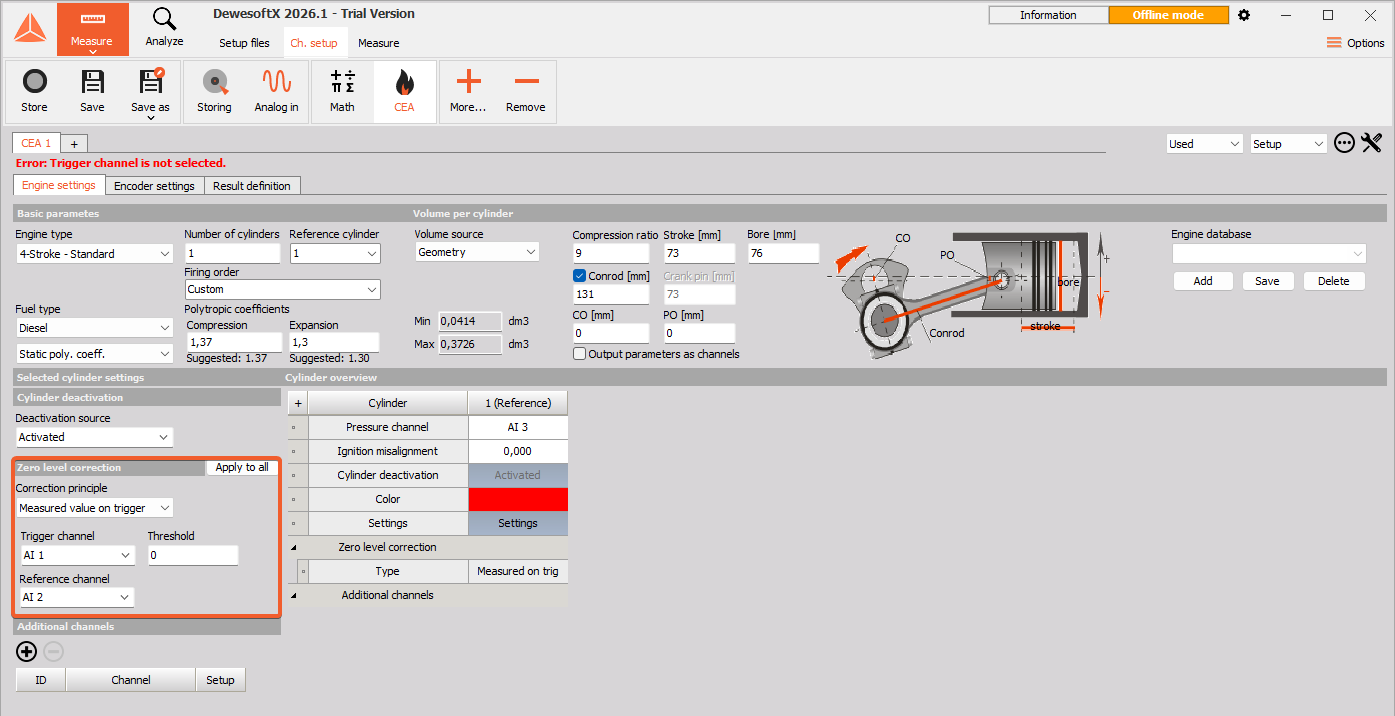Open the Engine database dropdown
This screenshot has height=716, width=1395.
[1269, 254]
